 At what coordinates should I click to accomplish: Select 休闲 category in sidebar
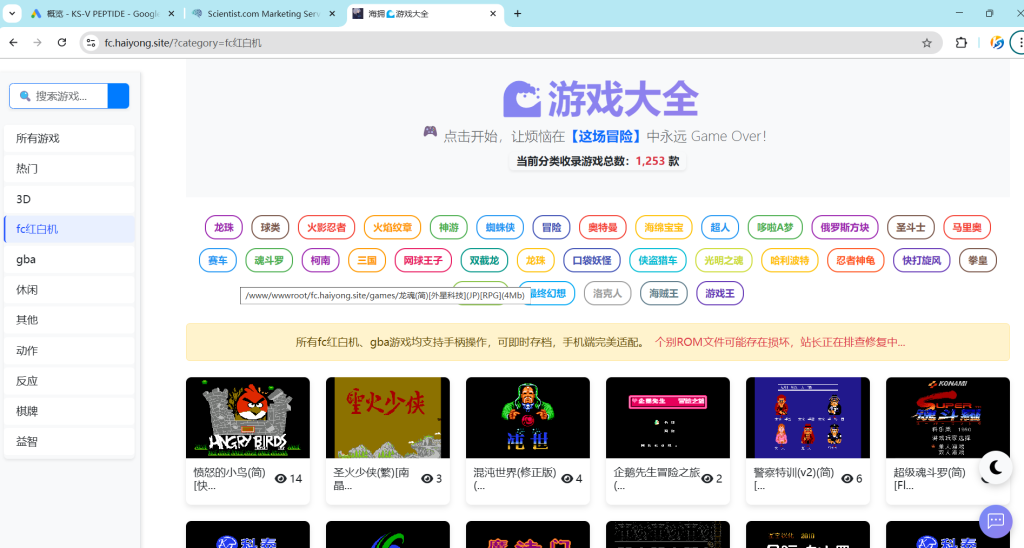click(x=69, y=290)
